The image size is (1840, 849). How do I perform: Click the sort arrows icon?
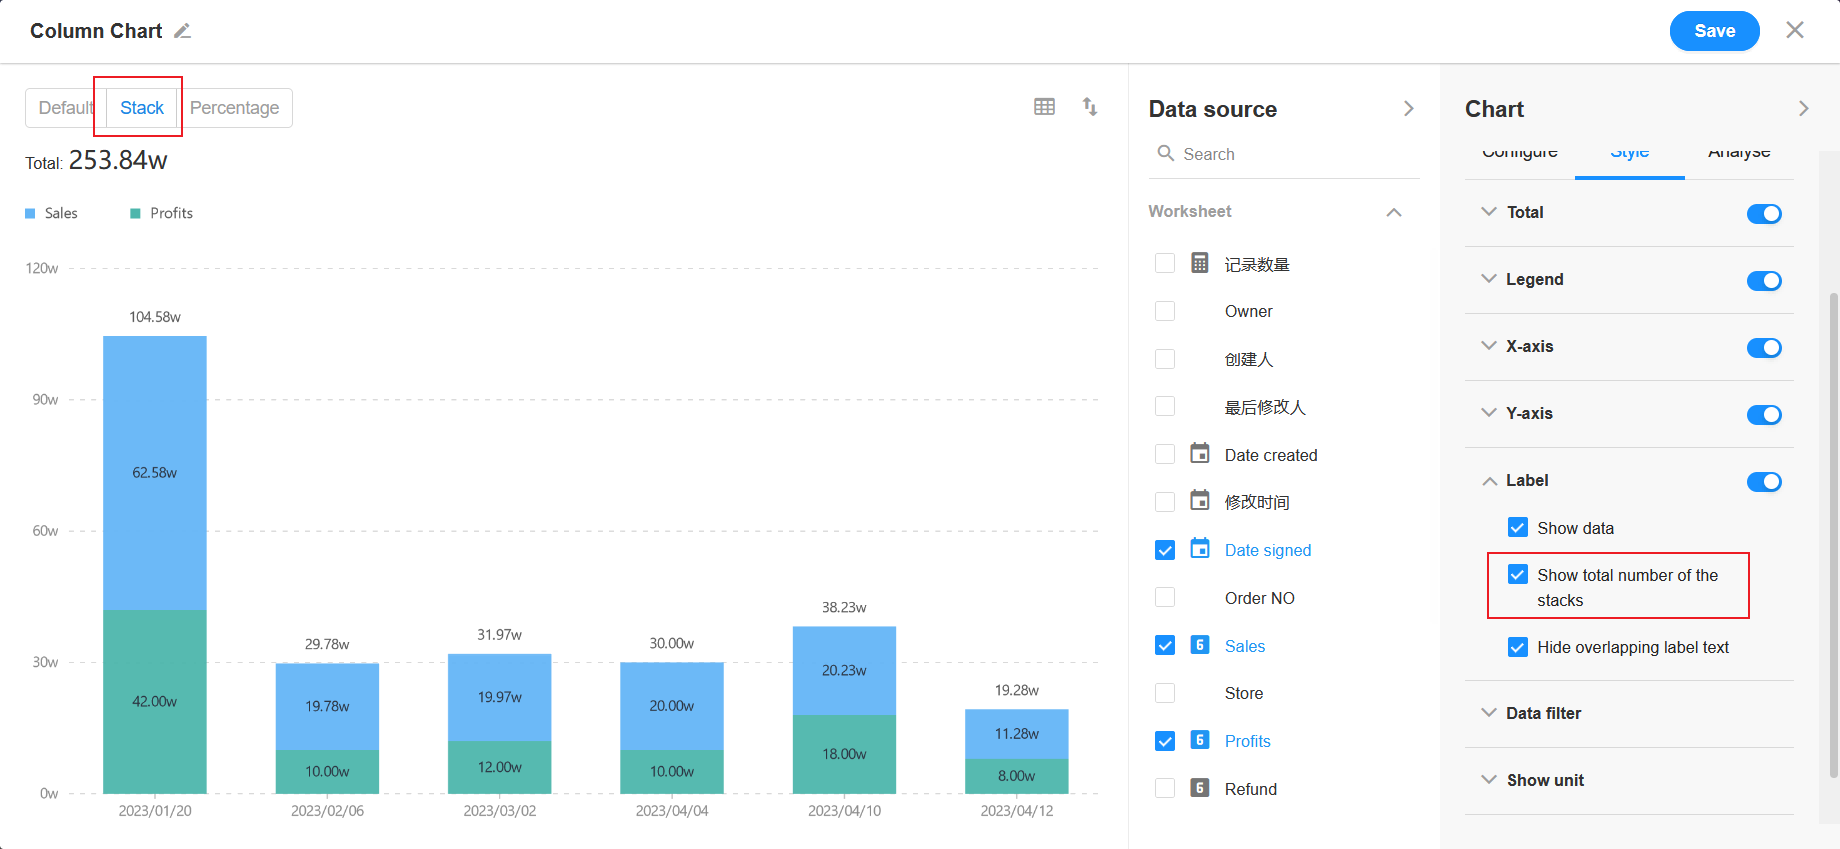pyautogui.click(x=1090, y=107)
